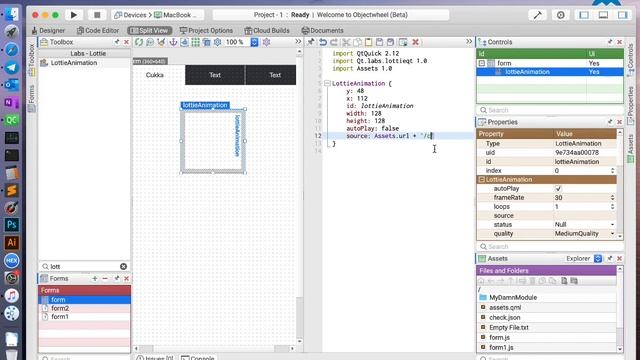Open the Designer tab
Image resolution: width=640 pixels, height=360 pixels.
coord(48,31)
